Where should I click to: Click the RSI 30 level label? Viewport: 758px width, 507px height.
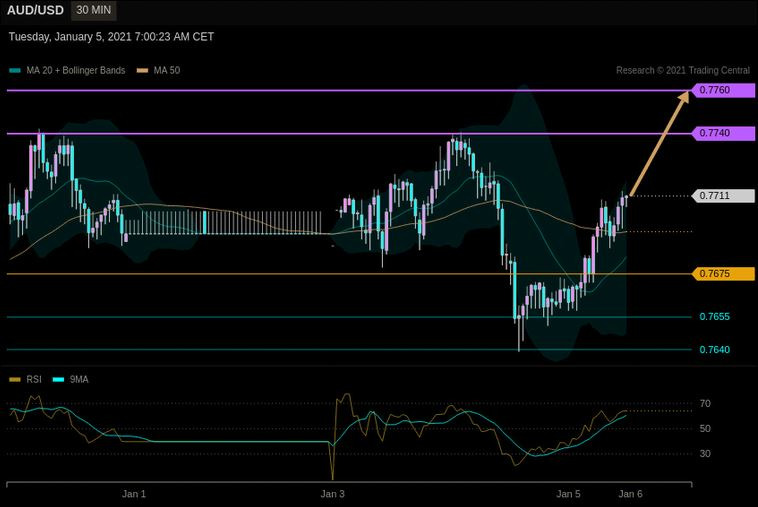click(705, 454)
